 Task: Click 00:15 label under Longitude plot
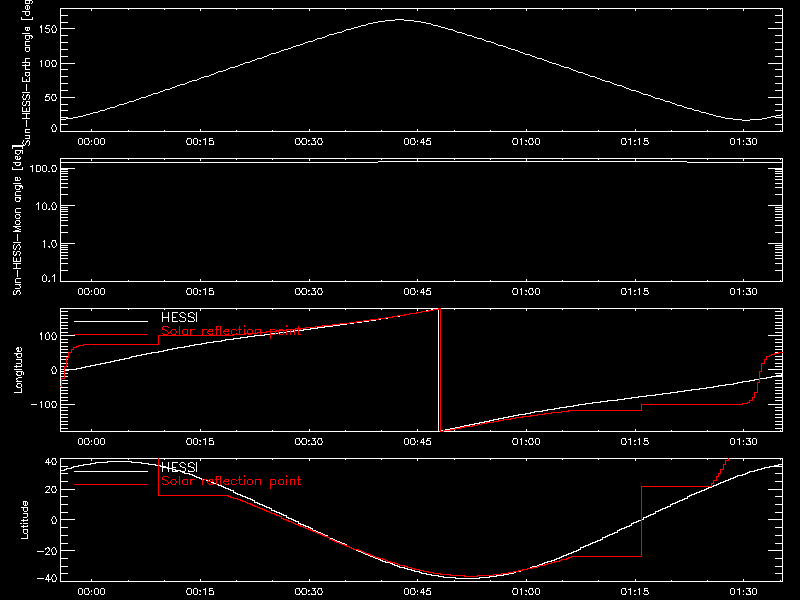pyautogui.click(x=200, y=442)
